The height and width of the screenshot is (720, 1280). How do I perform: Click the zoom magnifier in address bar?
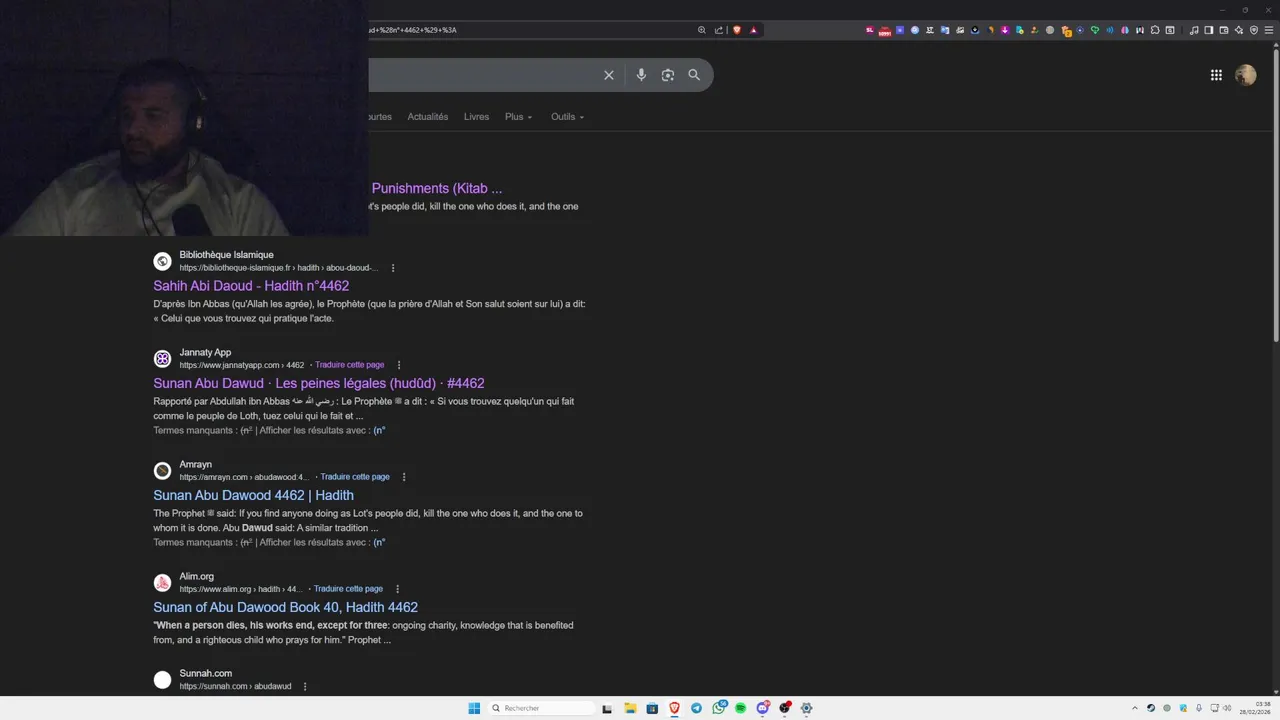tap(702, 30)
